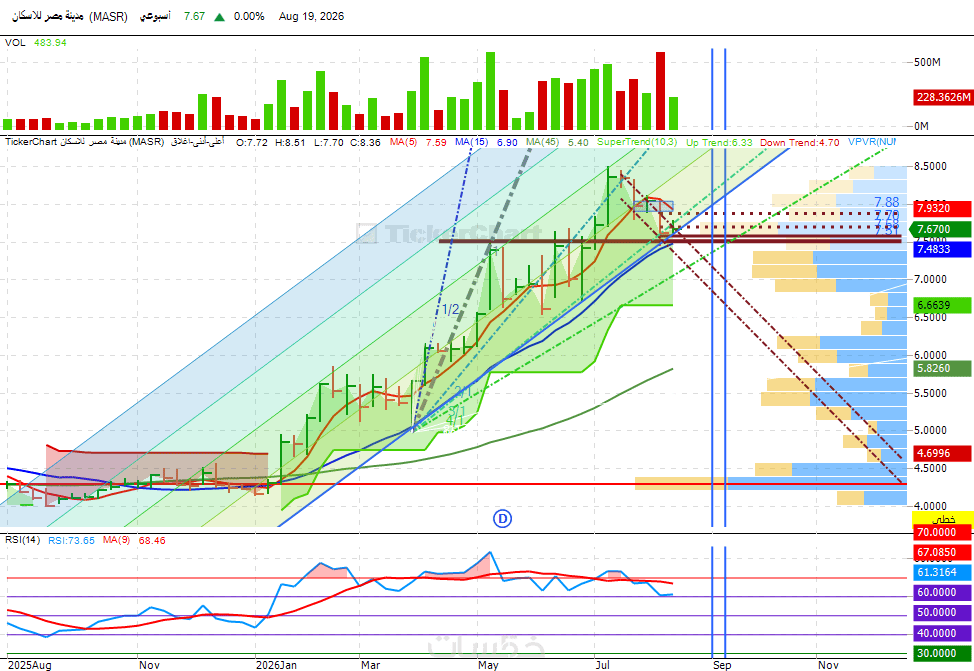974x671 pixels.
Task: Click the green 7.6700 current price tag
Action: click(x=940, y=229)
